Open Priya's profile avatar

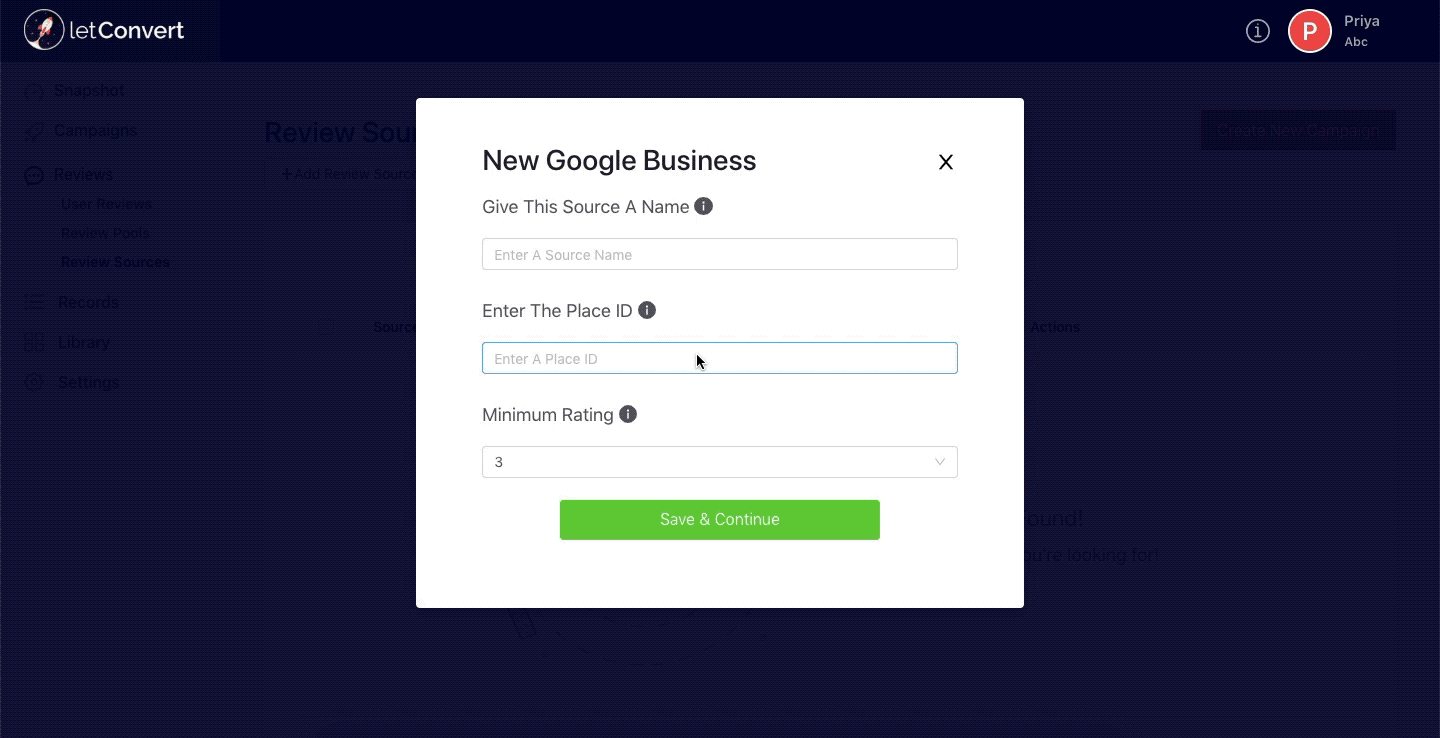click(x=1310, y=31)
